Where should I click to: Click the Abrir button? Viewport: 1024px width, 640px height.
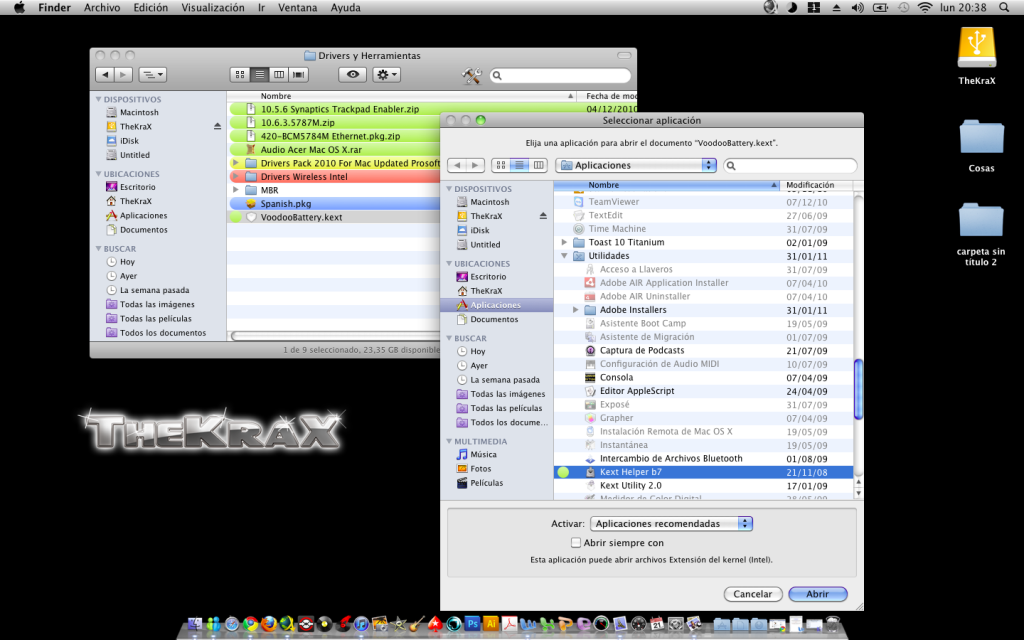click(x=817, y=594)
